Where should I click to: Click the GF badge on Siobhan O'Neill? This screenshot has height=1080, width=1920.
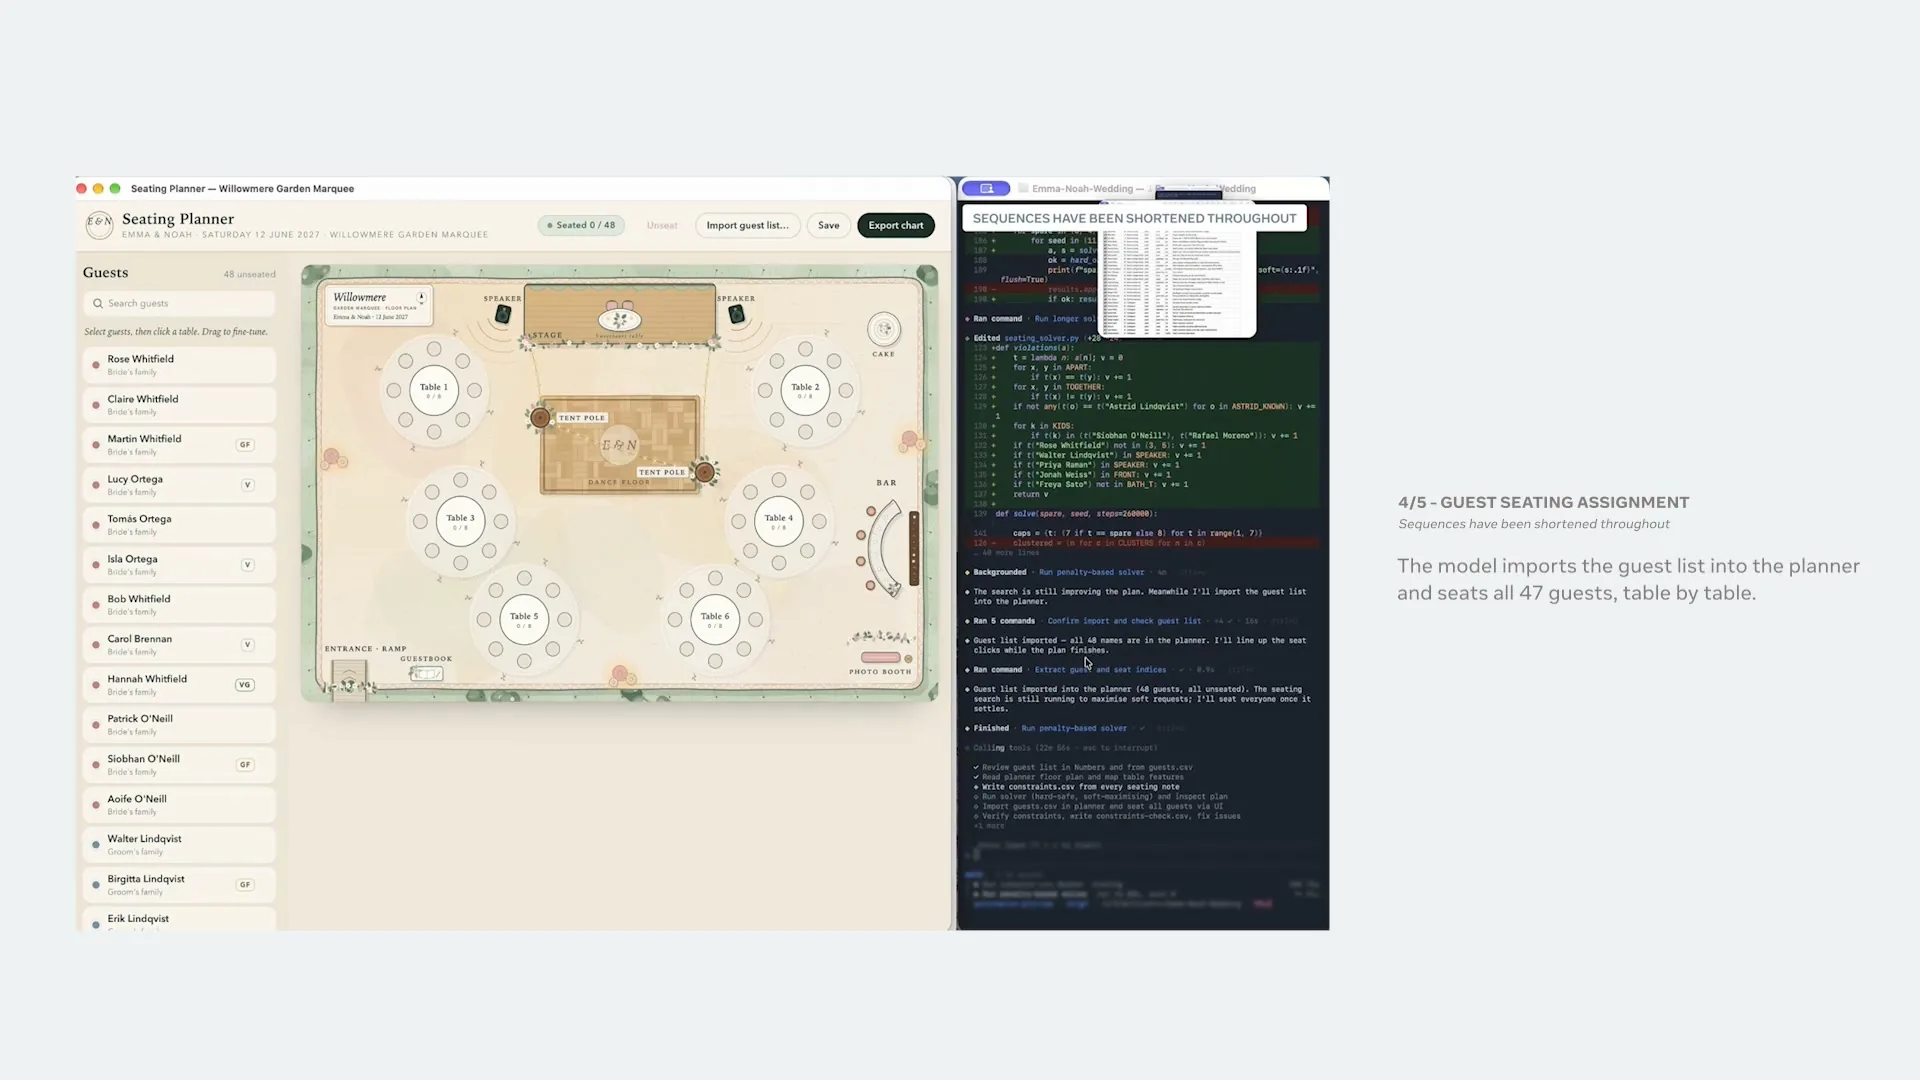(x=245, y=765)
